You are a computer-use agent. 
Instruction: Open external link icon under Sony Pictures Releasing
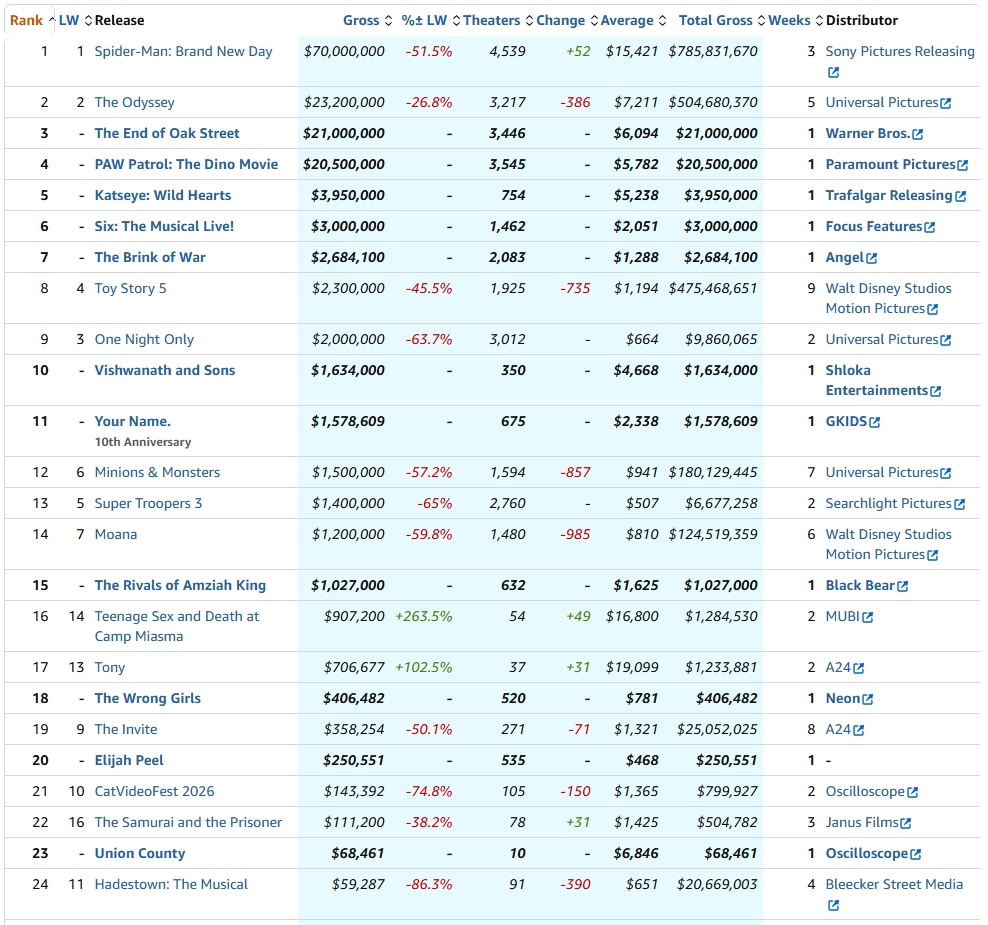833,72
